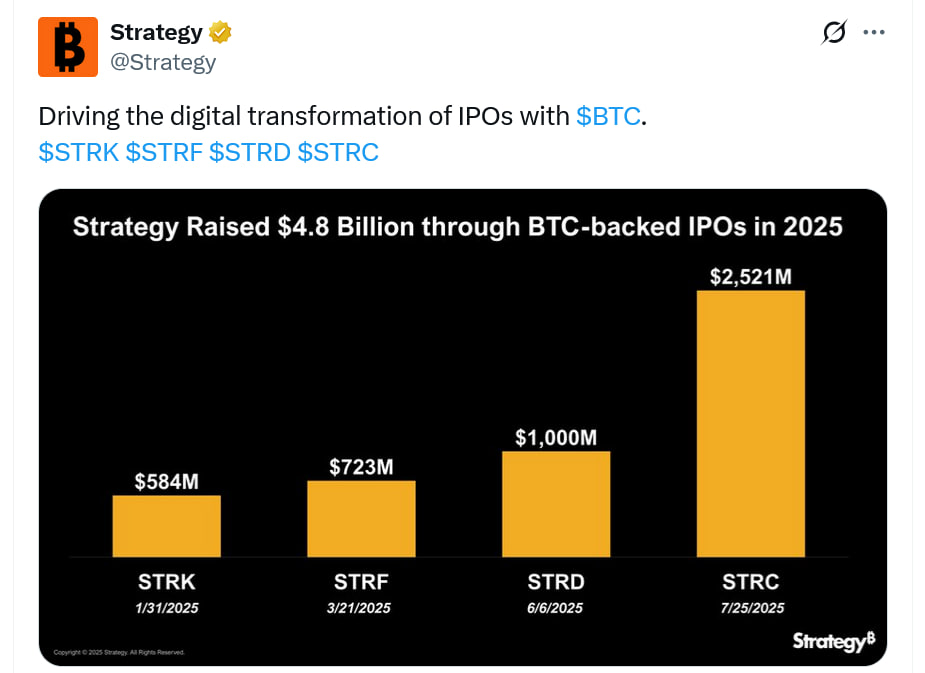Click the @Strategy username handle

(164, 62)
